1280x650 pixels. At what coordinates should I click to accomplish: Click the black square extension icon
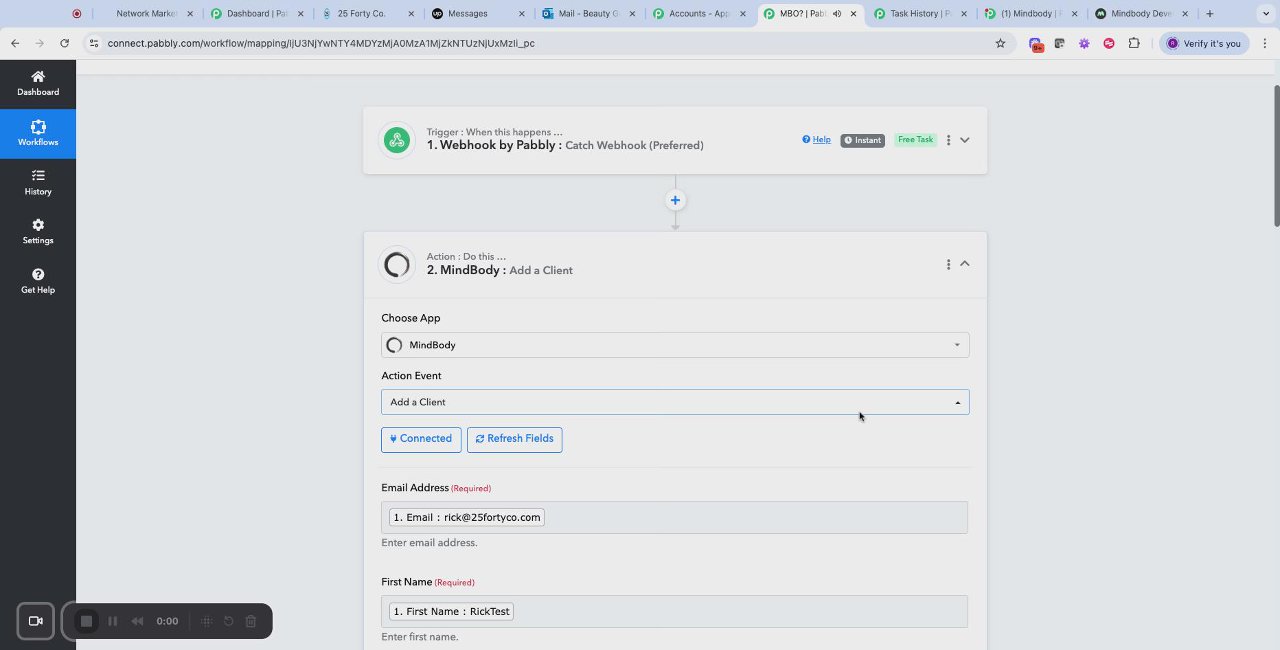click(1059, 43)
